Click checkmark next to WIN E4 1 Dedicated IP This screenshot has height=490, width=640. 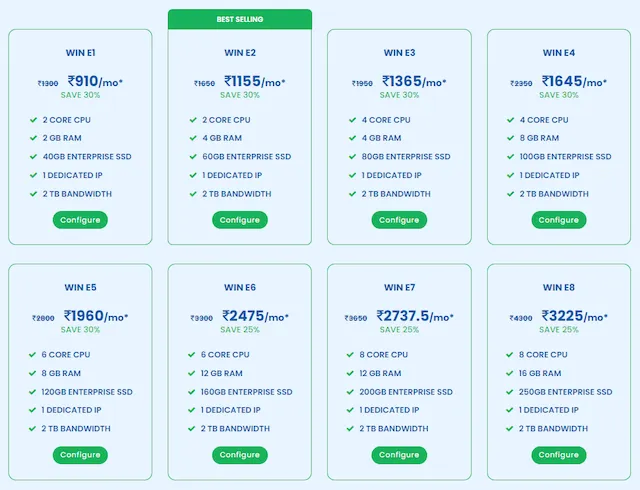[511, 175]
